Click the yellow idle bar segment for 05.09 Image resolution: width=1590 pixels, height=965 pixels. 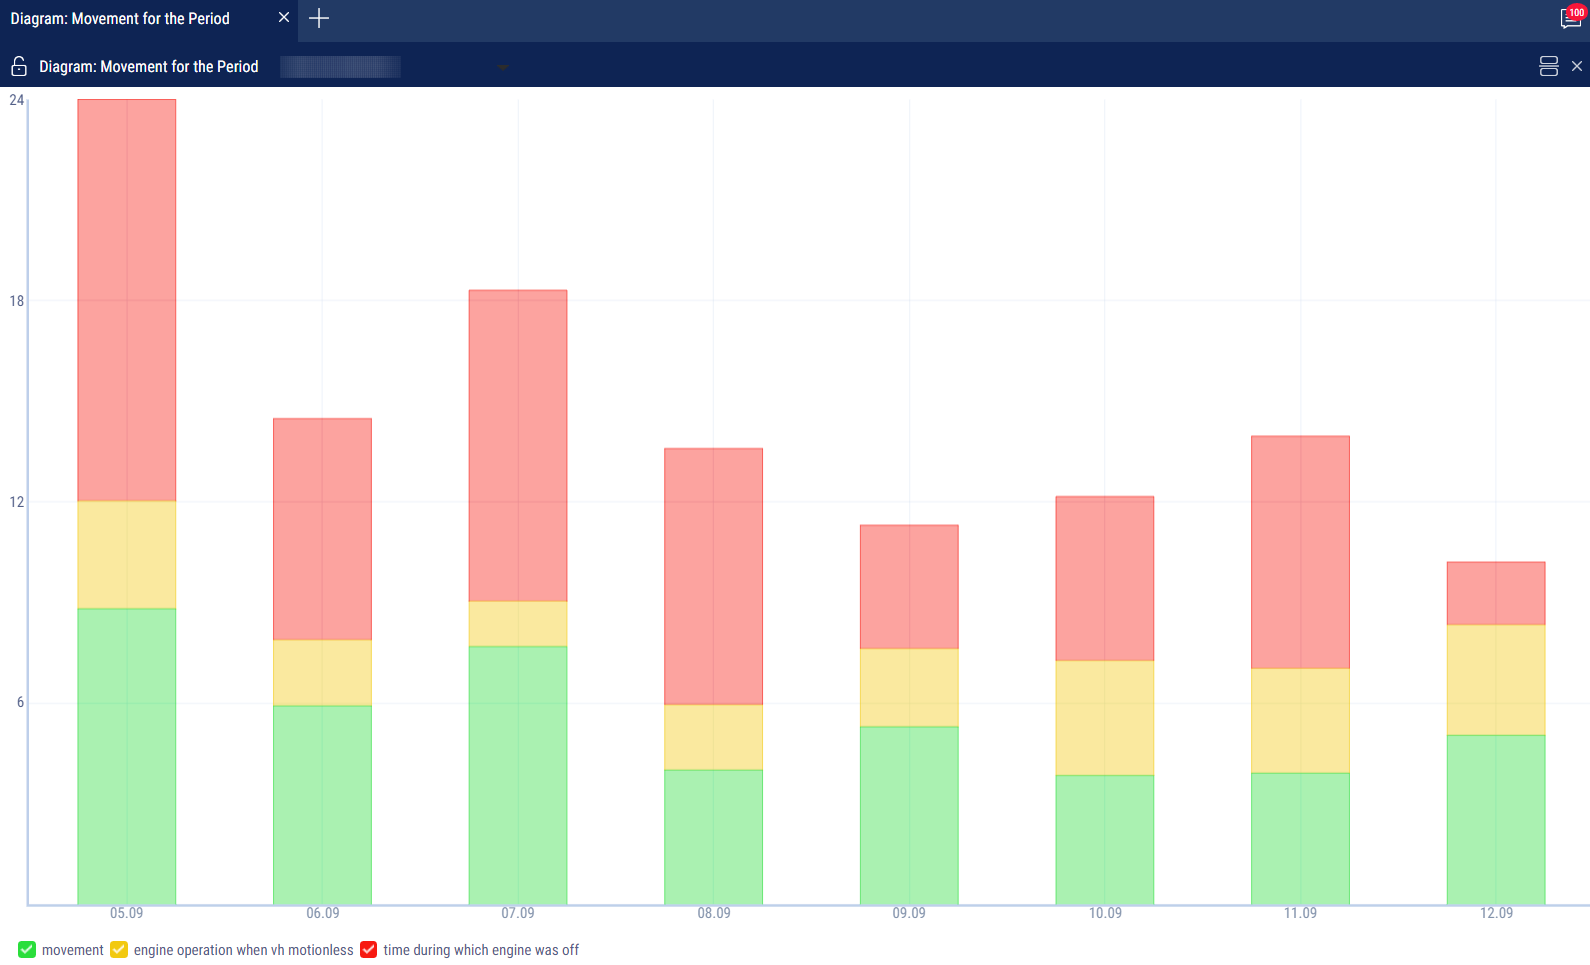(127, 555)
